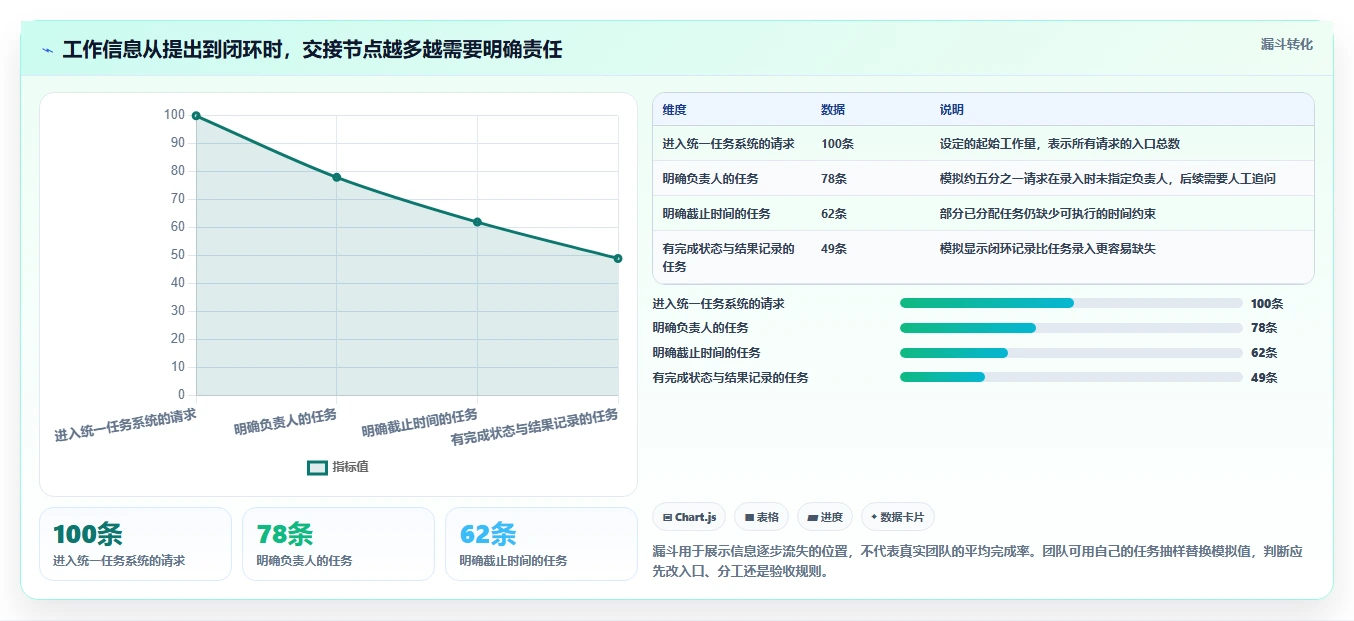
Task: Click the 100条 data card
Action: coord(135,544)
